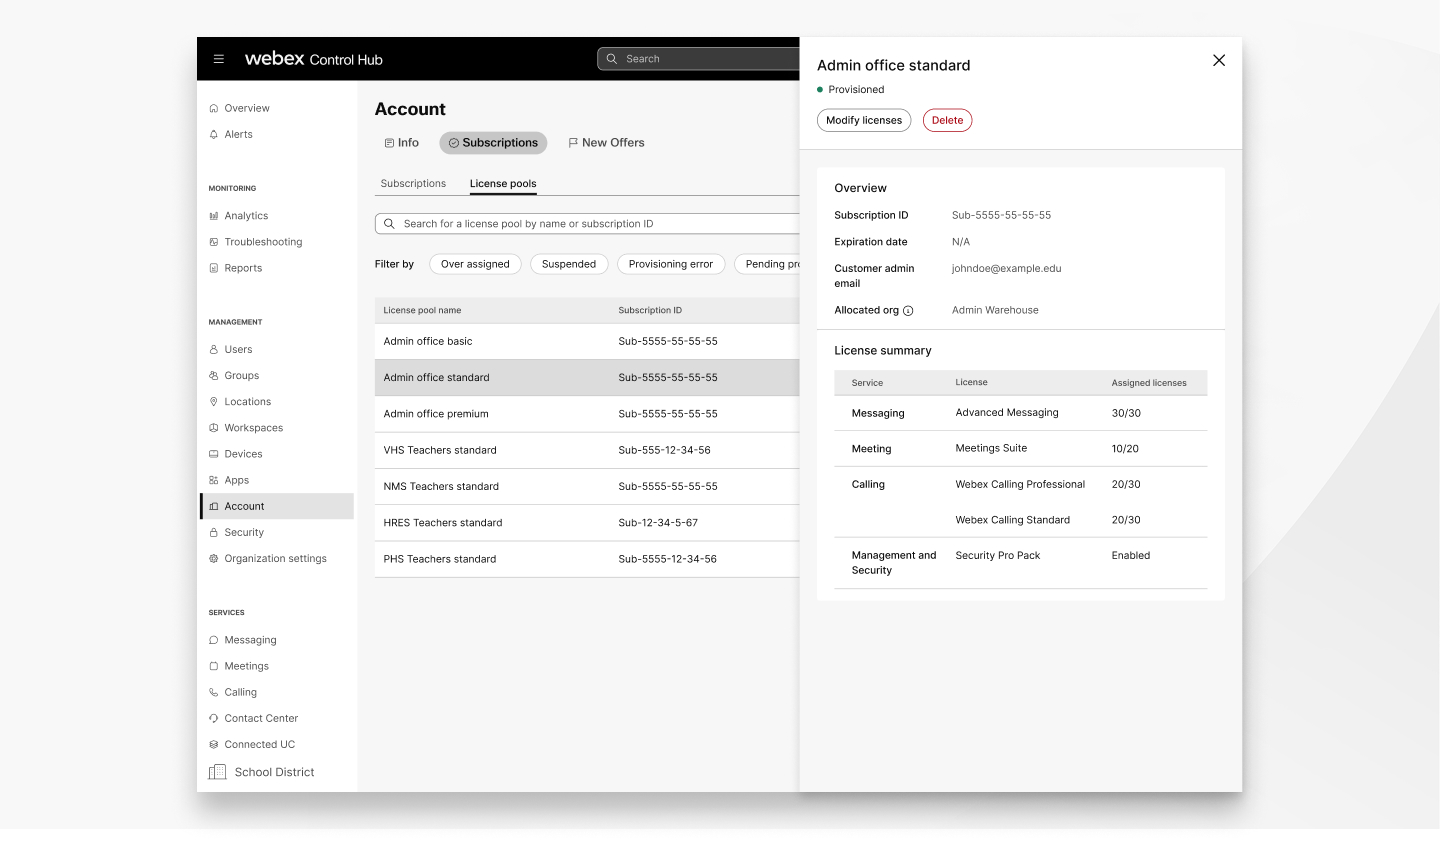Select the Subscriptions pill tab
This screenshot has width=1440, height=842.
click(493, 143)
